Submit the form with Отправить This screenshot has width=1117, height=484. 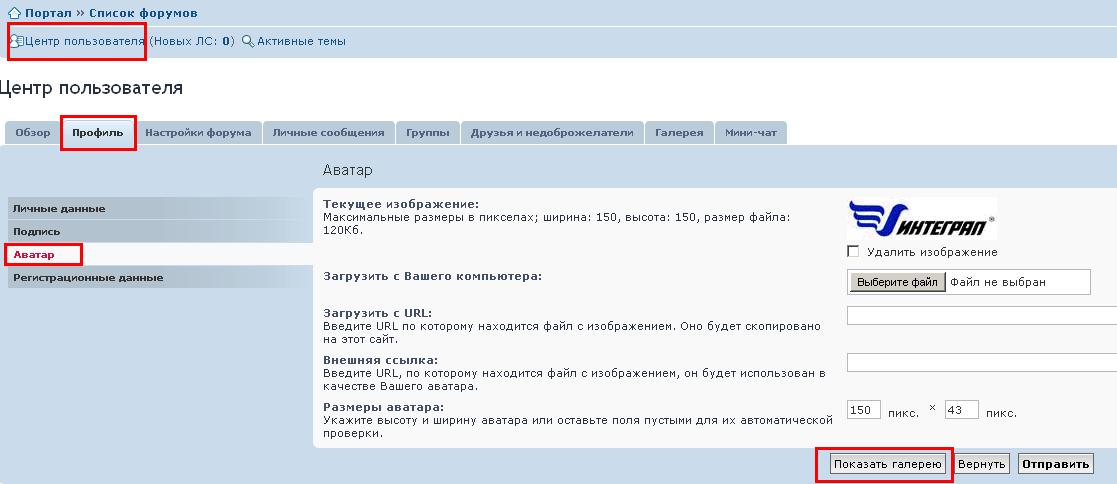click(1055, 465)
